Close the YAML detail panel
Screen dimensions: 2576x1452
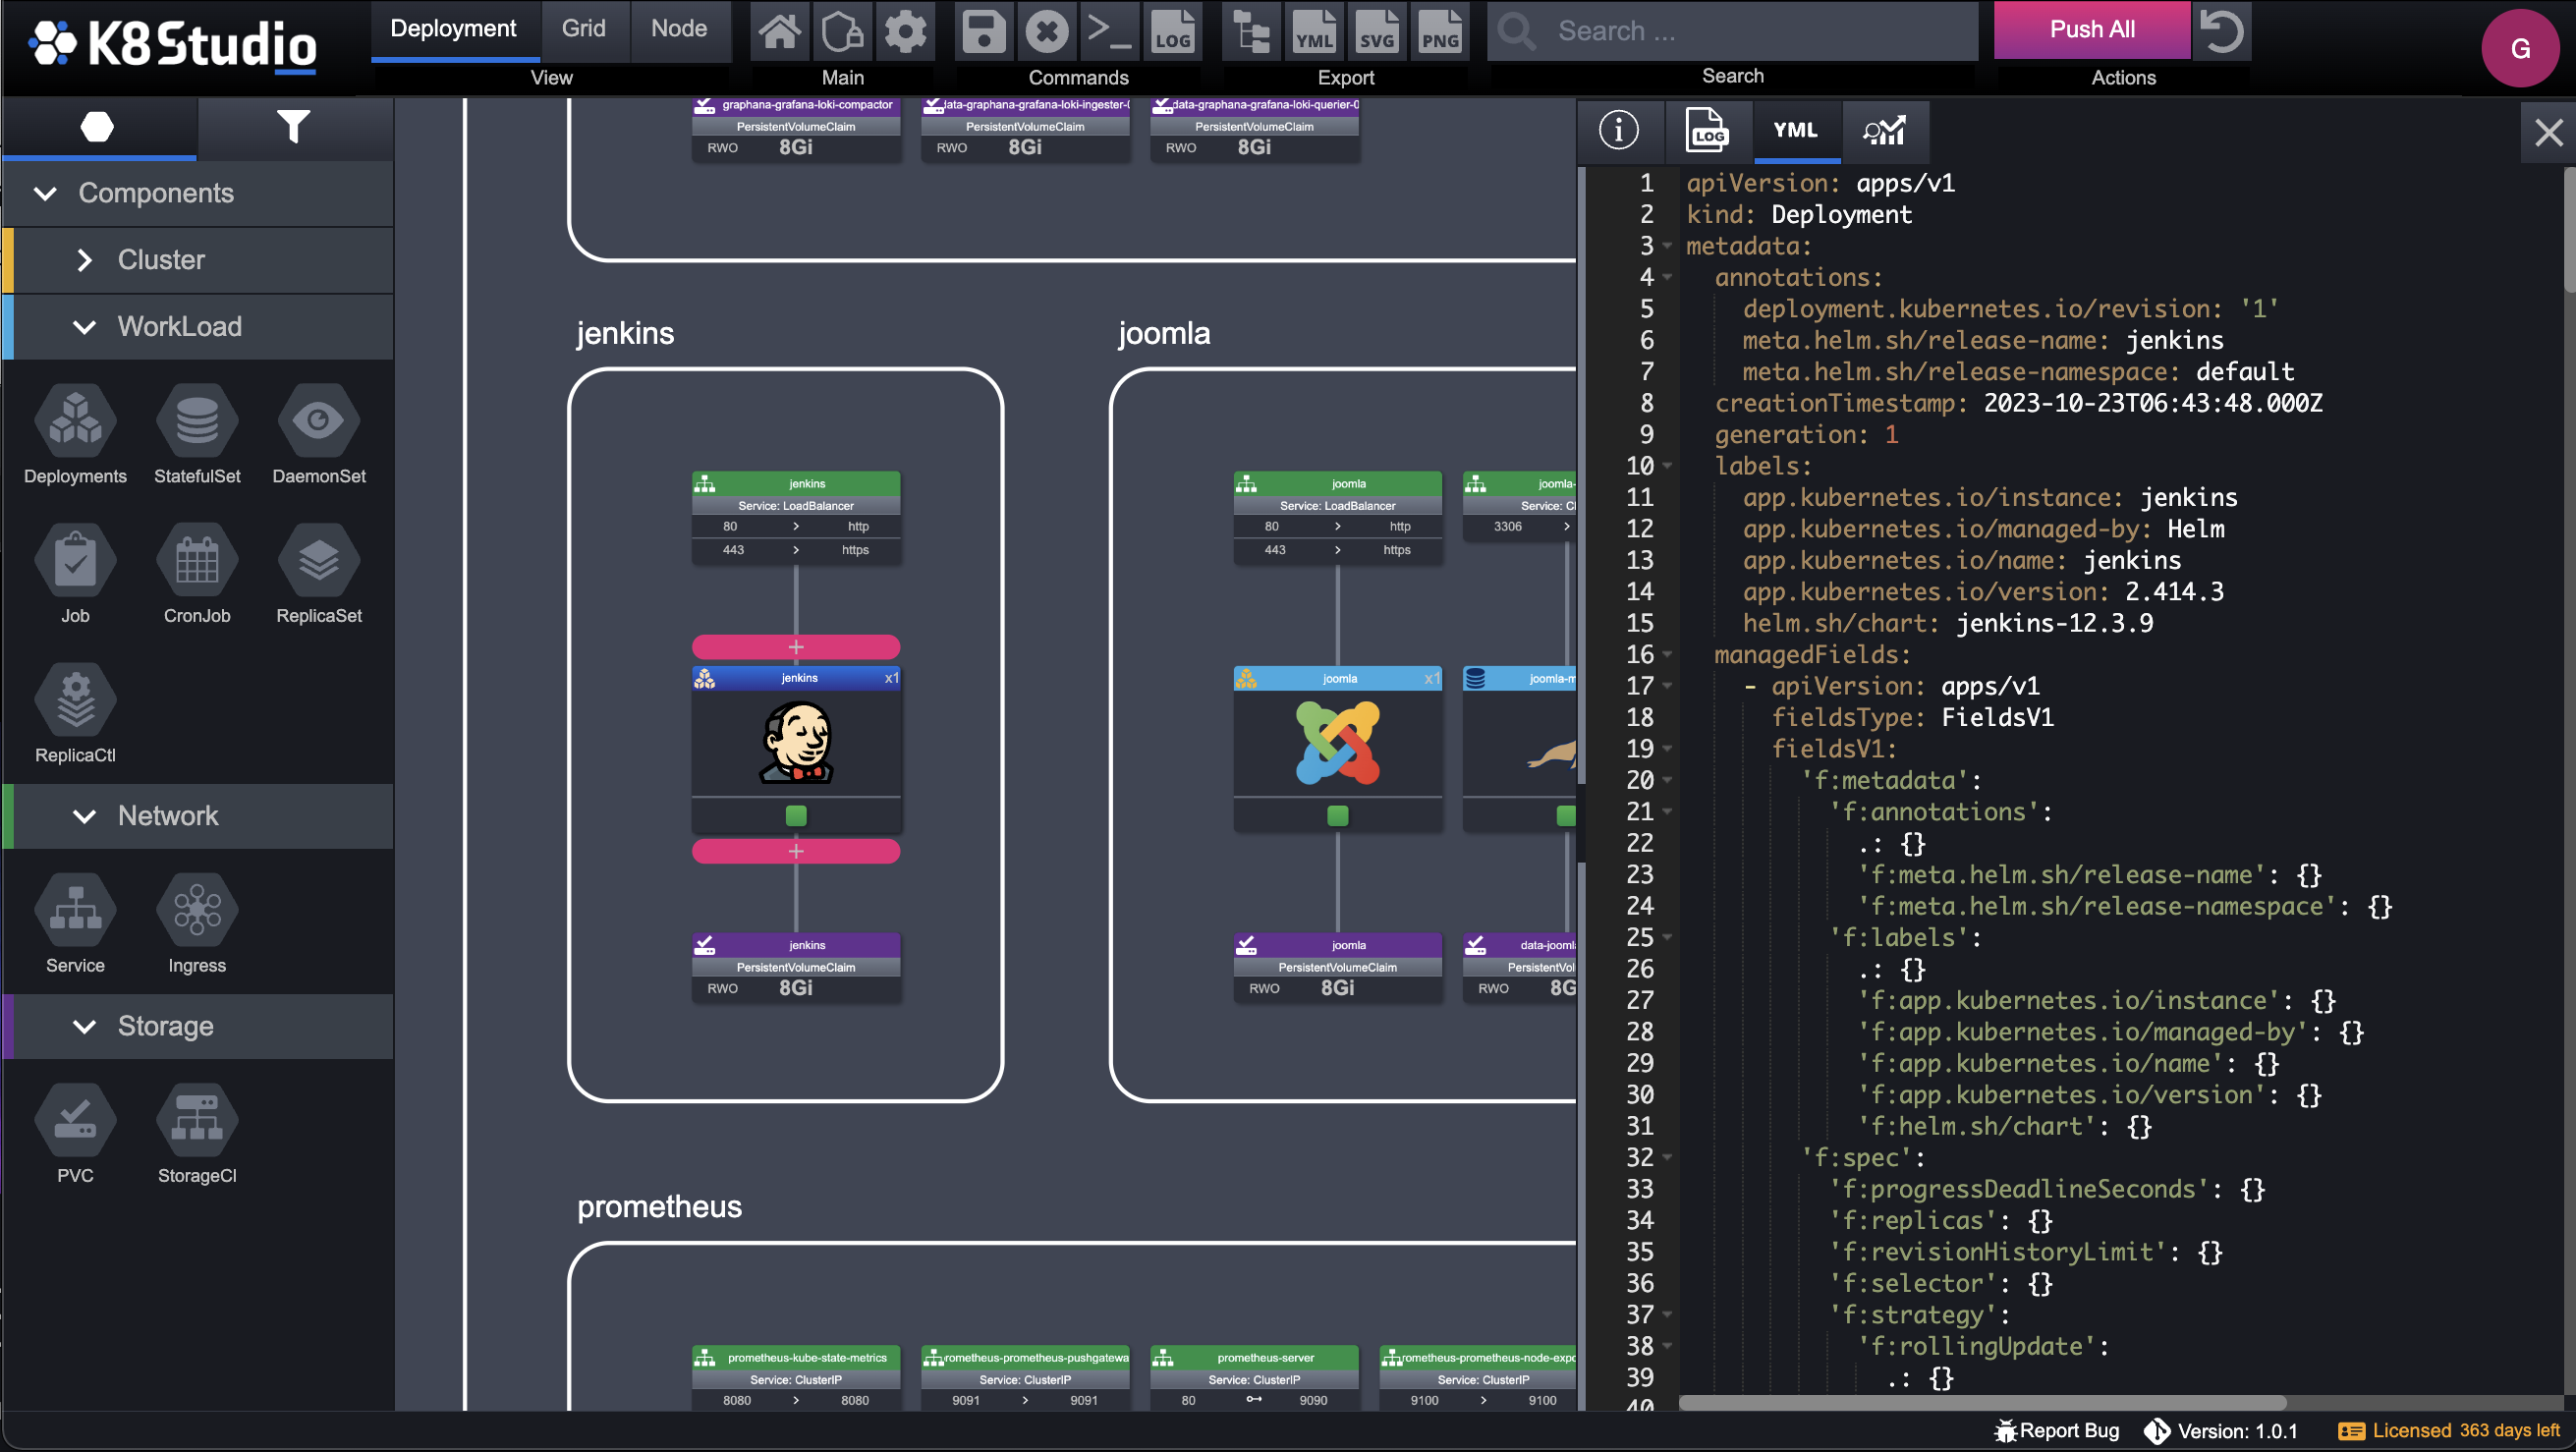(x=2548, y=132)
